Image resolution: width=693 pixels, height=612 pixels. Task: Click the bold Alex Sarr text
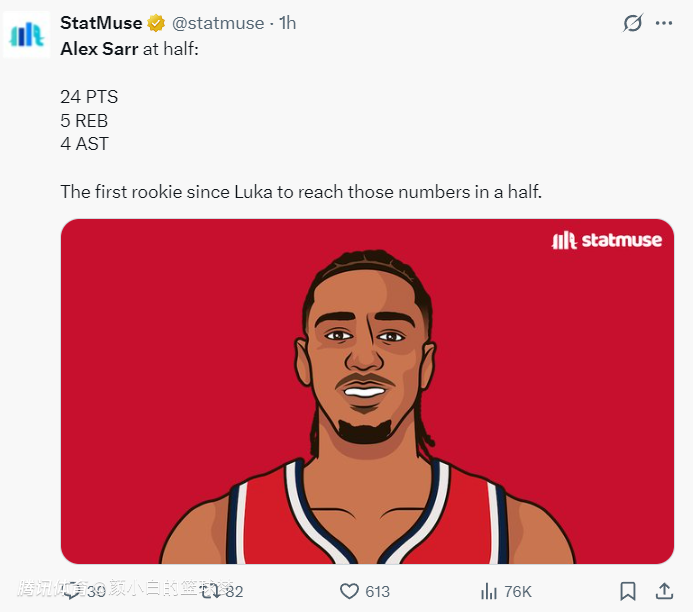99,47
